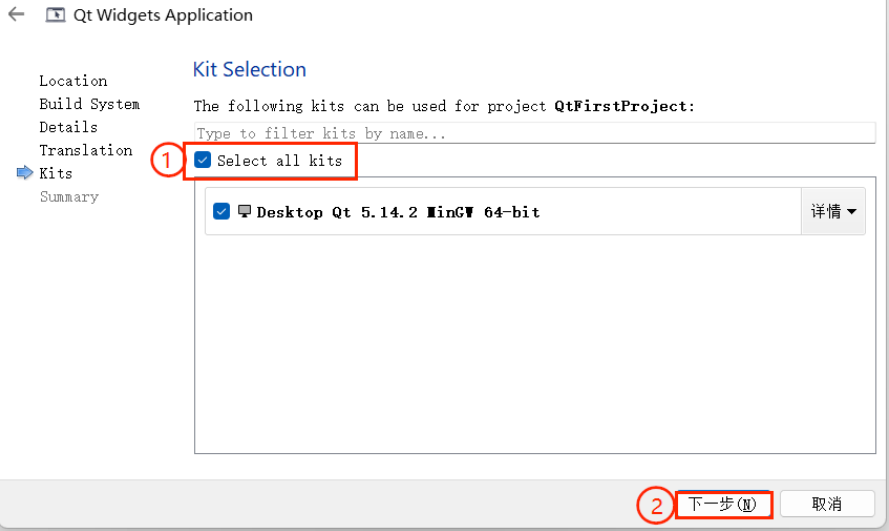Go back with the left arrow icon

[x=16, y=14]
